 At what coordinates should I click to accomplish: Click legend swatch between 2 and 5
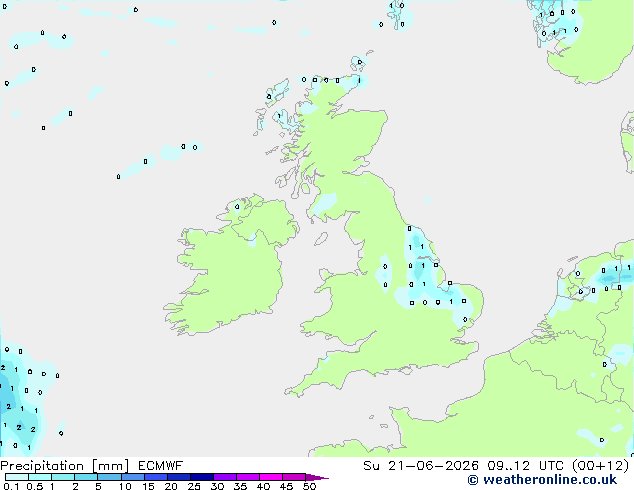tap(86, 477)
